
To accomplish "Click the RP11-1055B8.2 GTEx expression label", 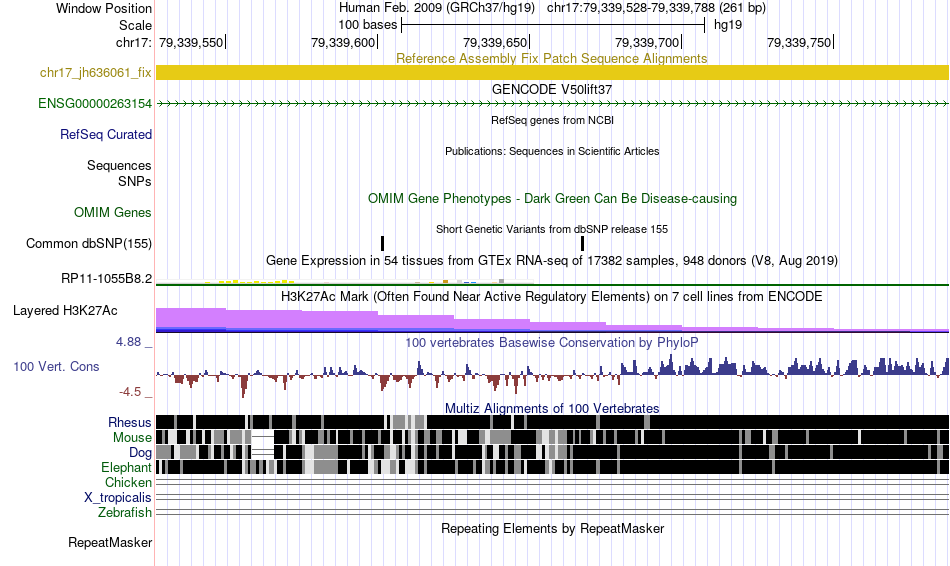I will pyautogui.click(x=107, y=279).
